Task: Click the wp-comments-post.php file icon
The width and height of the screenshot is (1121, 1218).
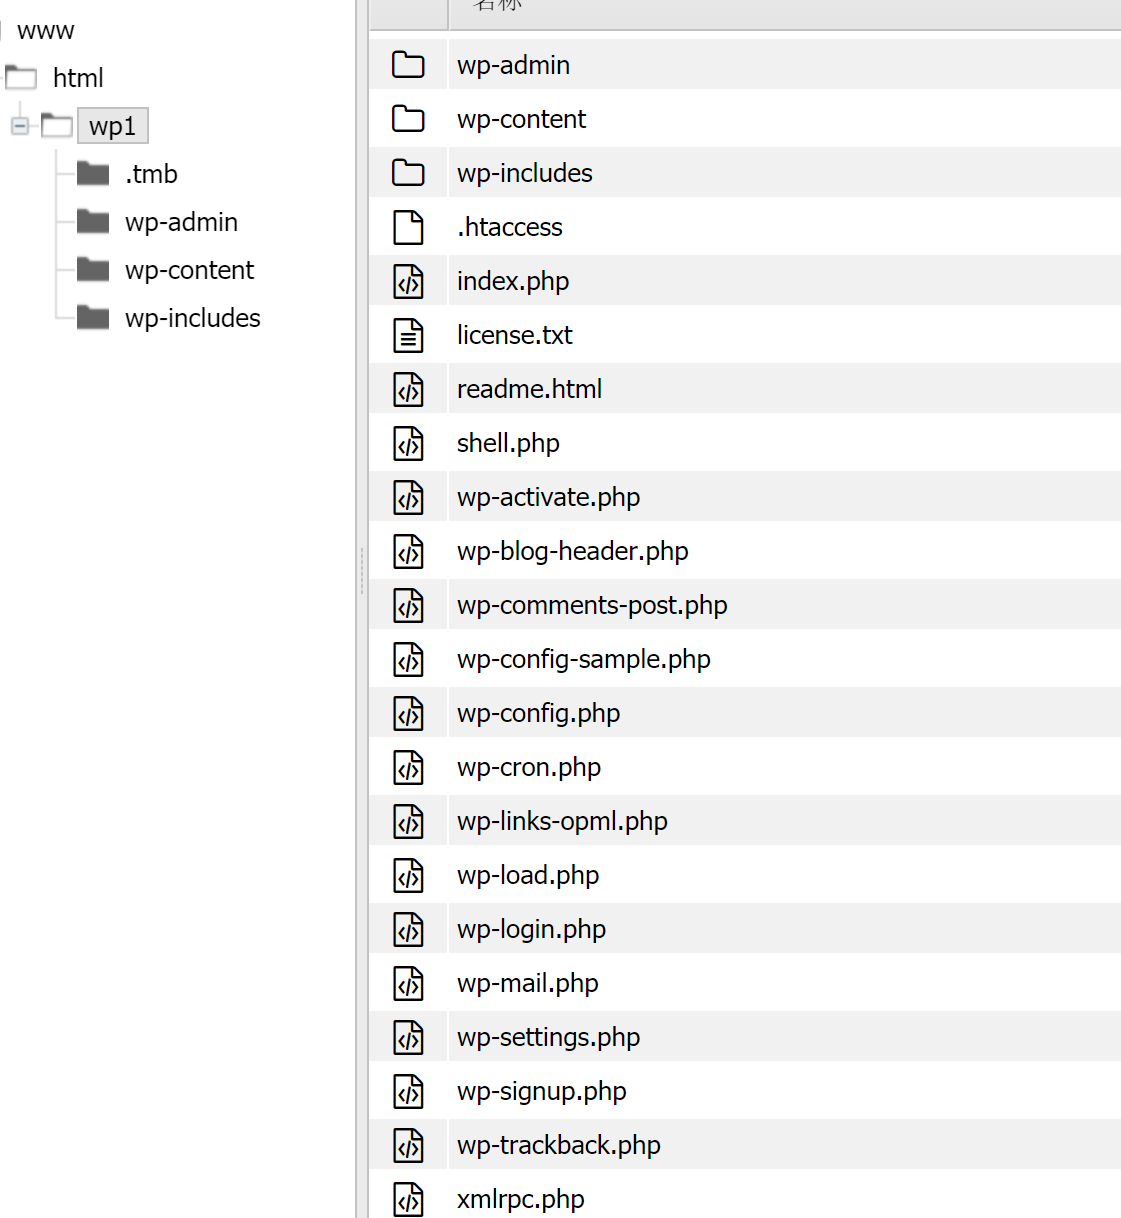Action: [x=408, y=605]
